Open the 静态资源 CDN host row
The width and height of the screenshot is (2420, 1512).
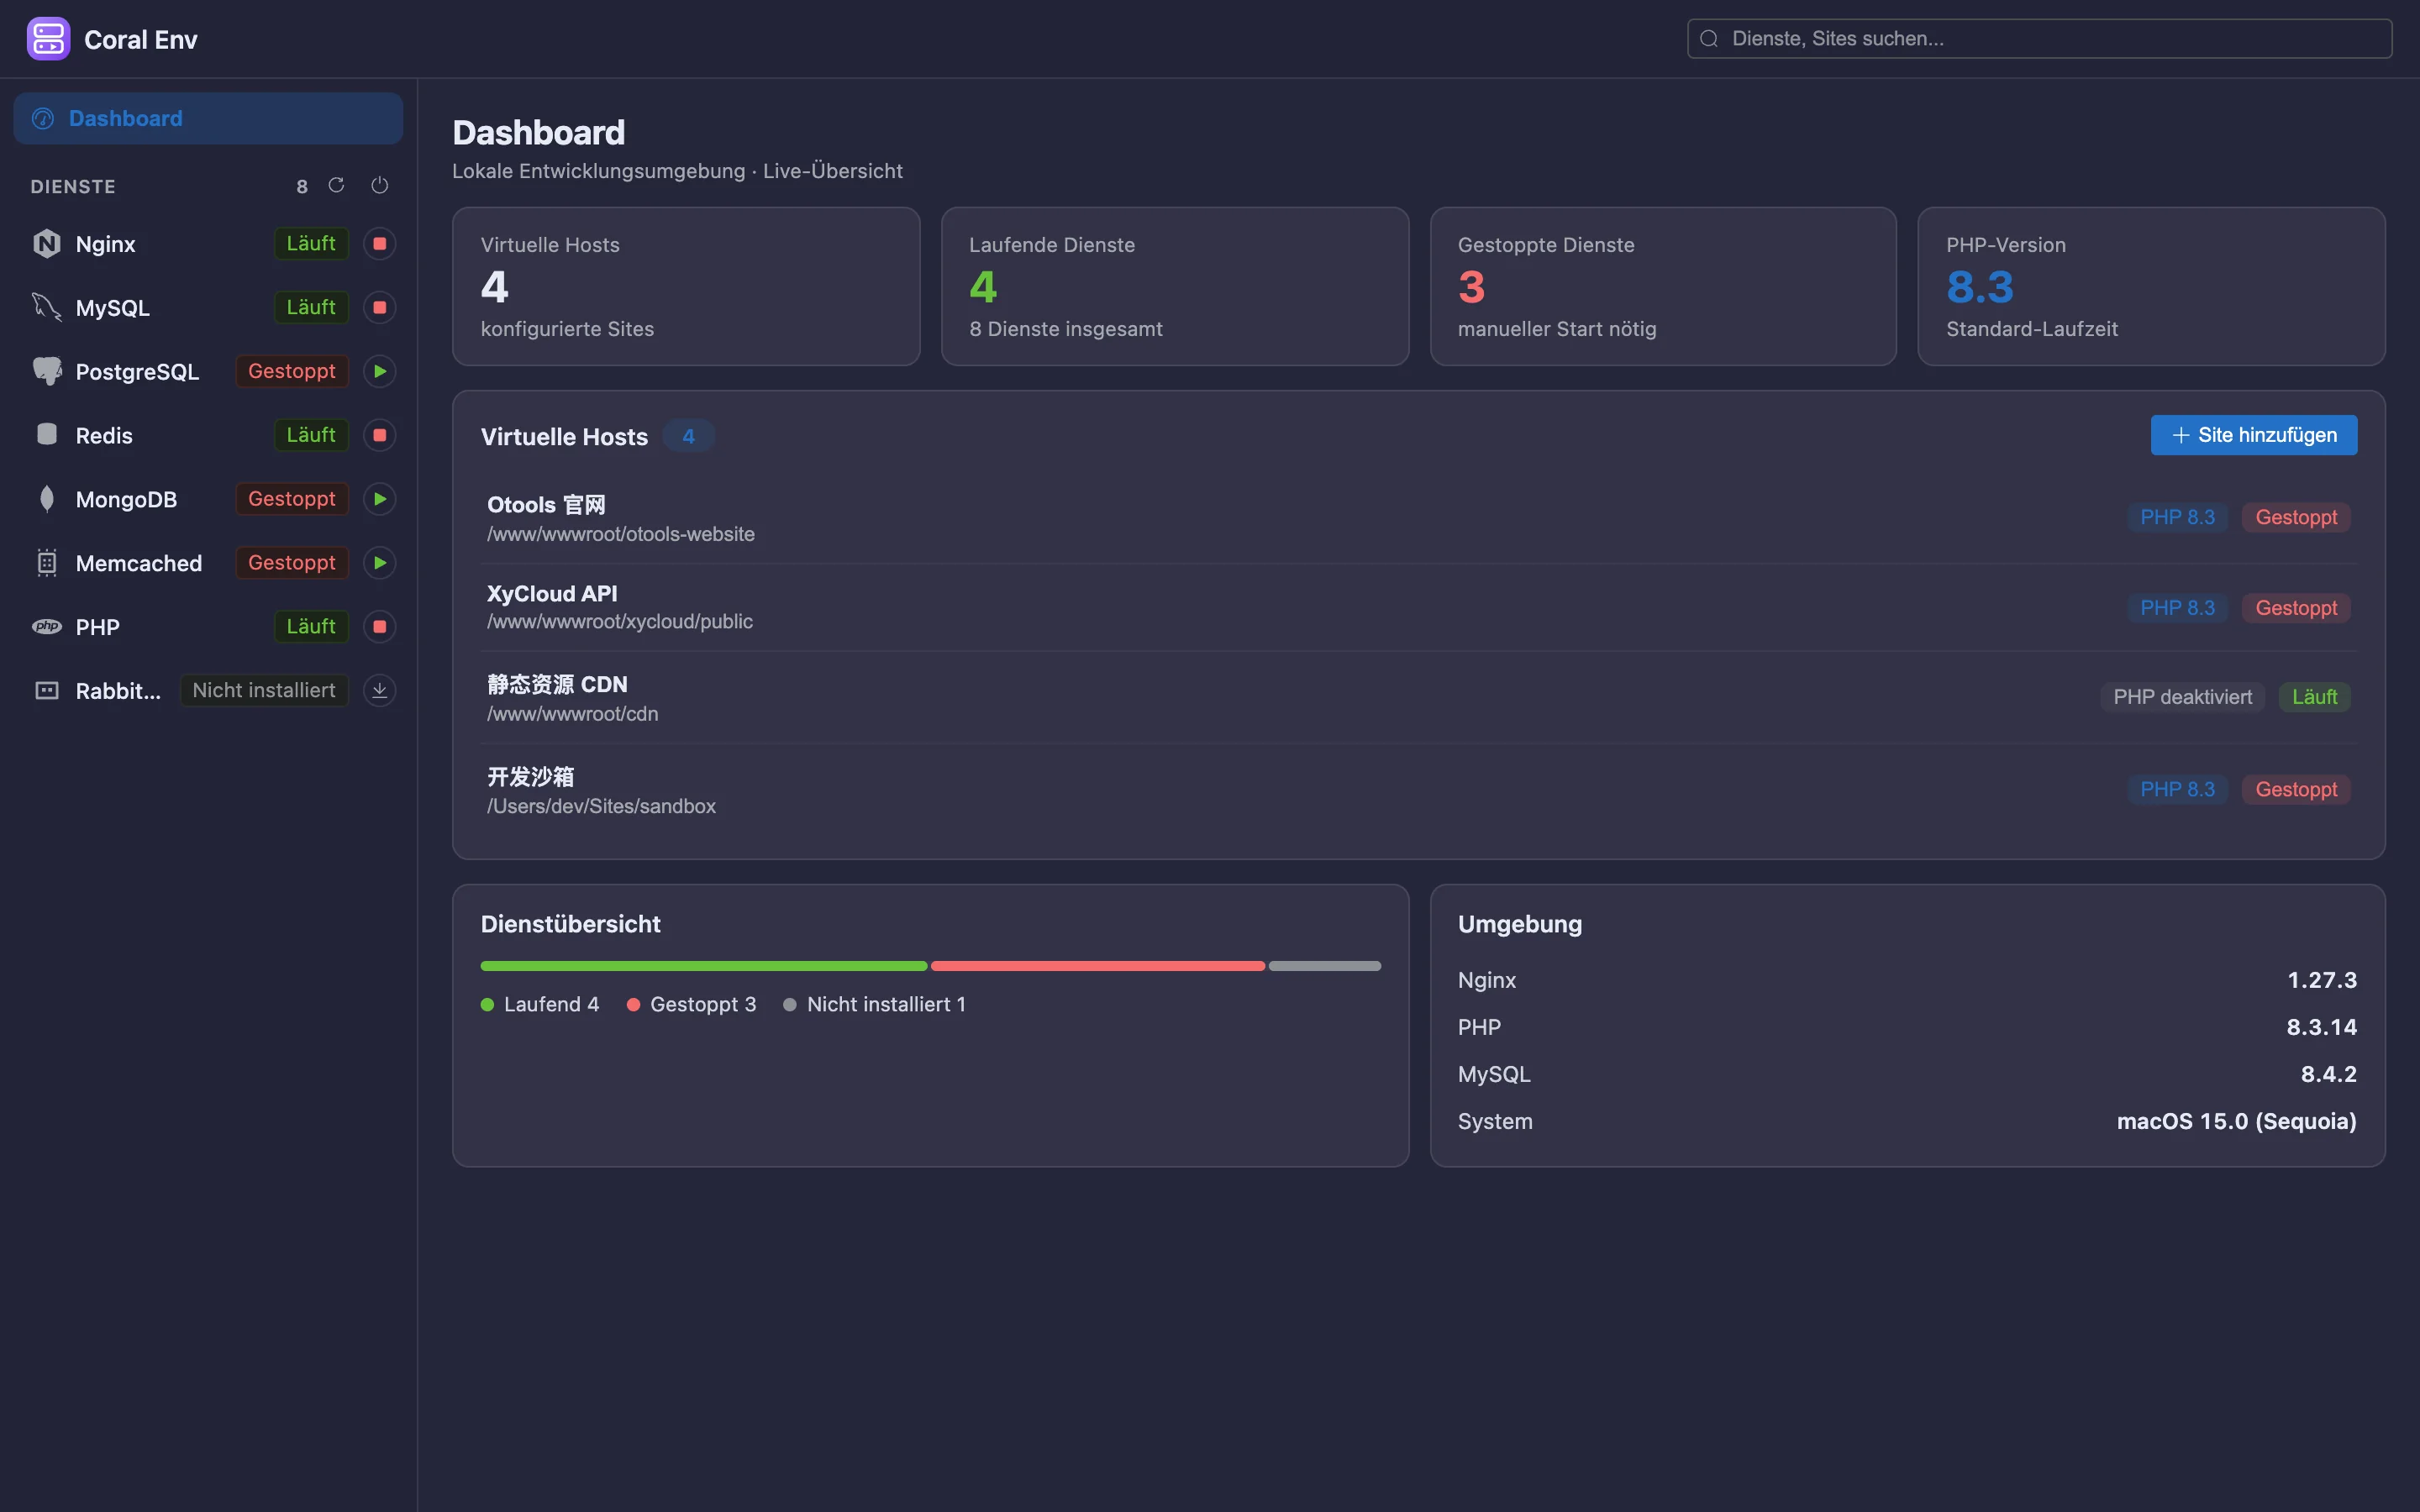(1418, 698)
